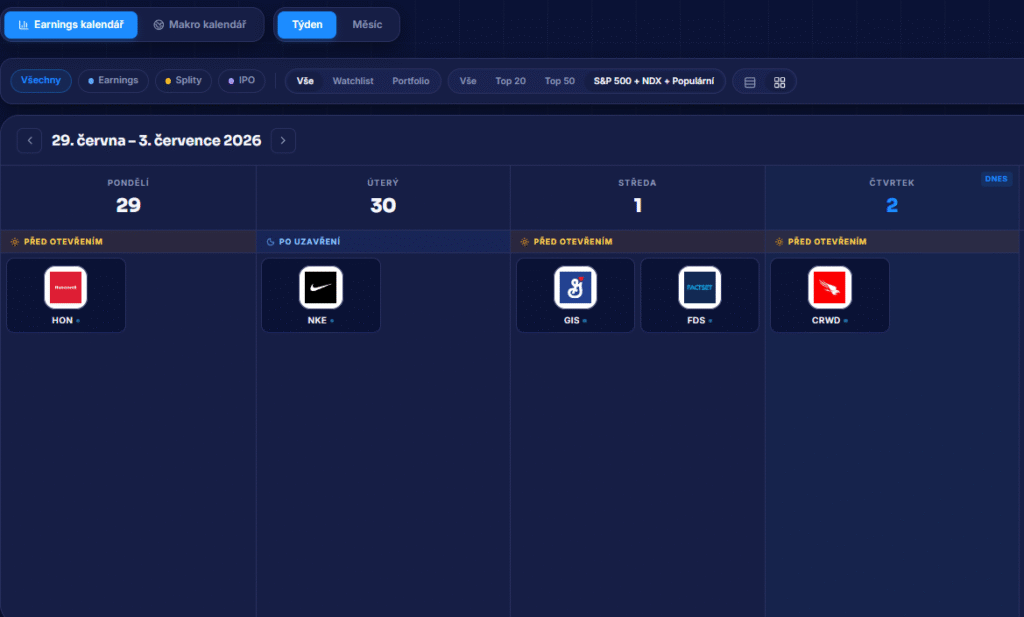Screen dimensions: 1024x617
Task: Select the General Mills GIS logo
Action: pyautogui.click(x=575, y=287)
